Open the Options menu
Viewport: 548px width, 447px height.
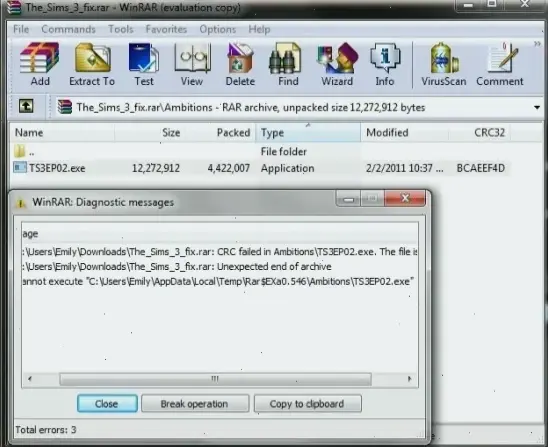[x=217, y=29]
